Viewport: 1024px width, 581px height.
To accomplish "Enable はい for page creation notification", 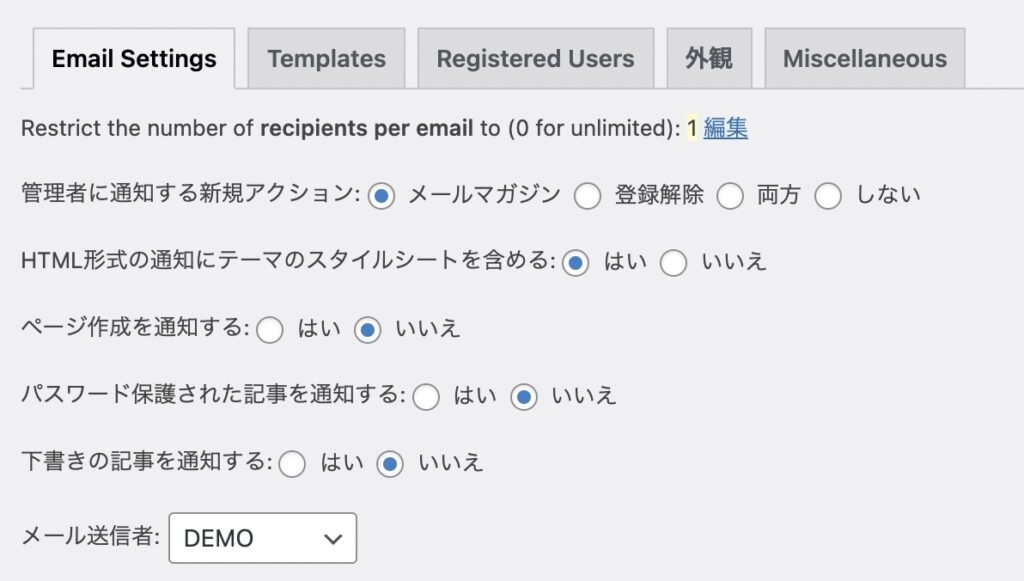I will pyautogui.click(x=270, y=330).
